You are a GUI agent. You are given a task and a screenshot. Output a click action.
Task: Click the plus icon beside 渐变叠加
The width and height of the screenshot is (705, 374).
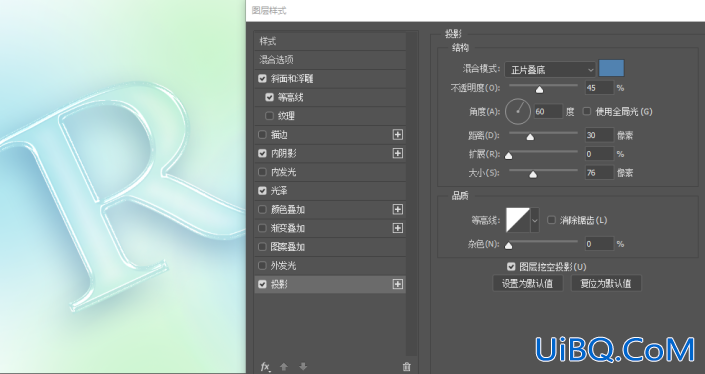coord(397,228)
